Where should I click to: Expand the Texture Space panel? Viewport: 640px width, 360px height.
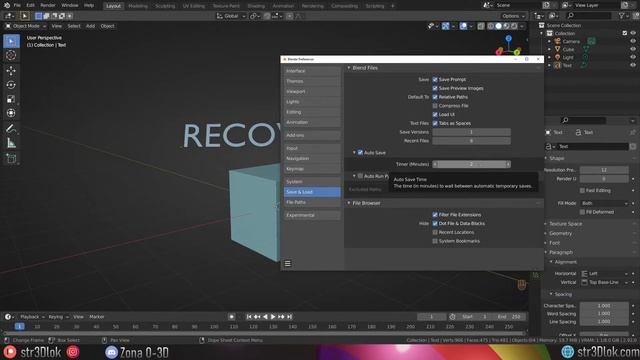(x=565, y=224)
